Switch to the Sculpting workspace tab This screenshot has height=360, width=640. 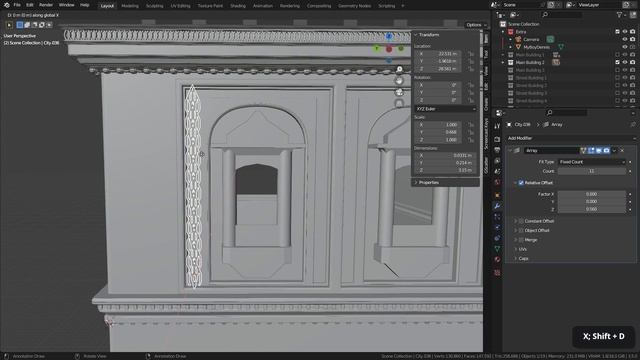[x=155, y=6]
